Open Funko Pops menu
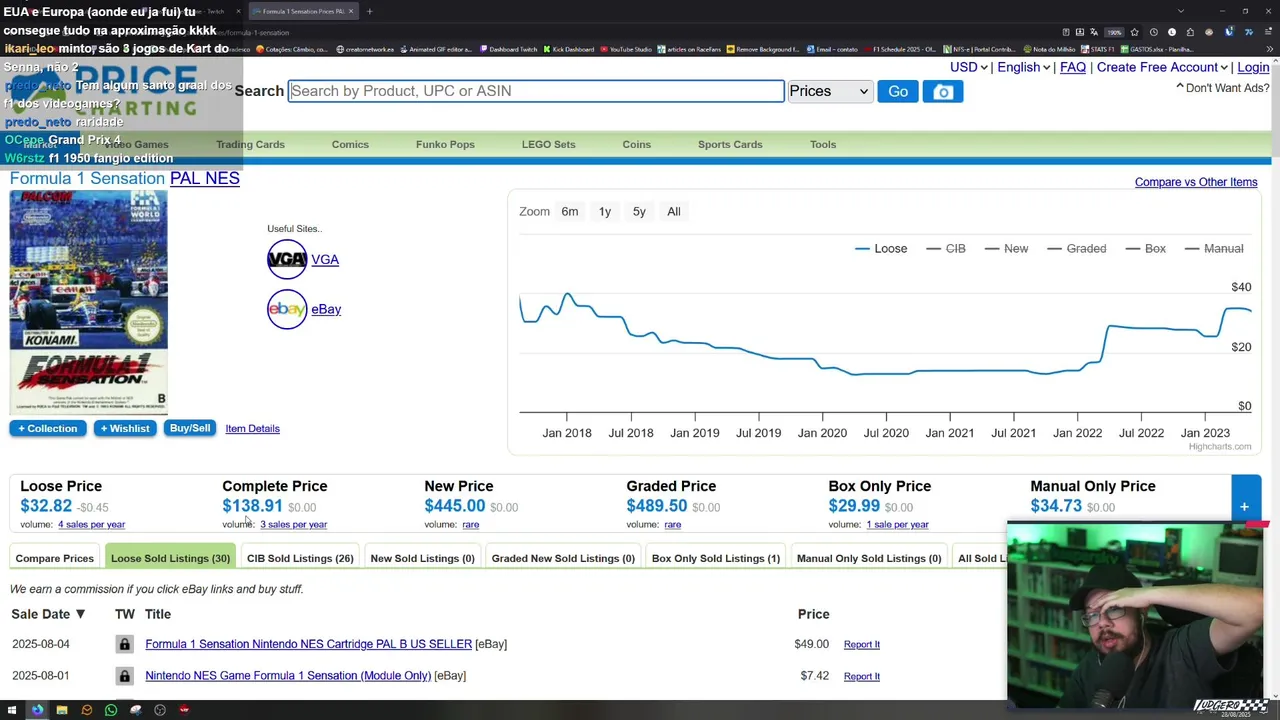The image size is (1280, 720). tap(445, 144)
